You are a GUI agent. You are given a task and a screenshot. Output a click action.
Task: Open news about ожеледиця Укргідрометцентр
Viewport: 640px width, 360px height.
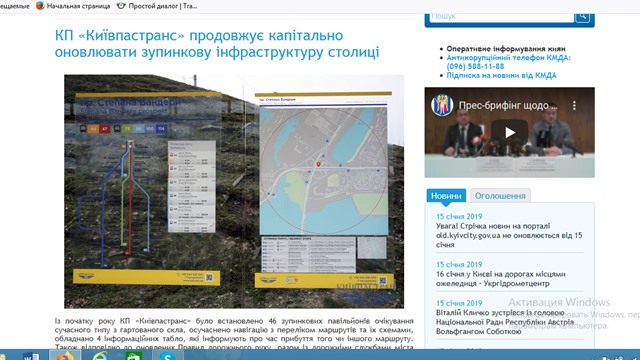pyautogui.click(x=500, y=279)
